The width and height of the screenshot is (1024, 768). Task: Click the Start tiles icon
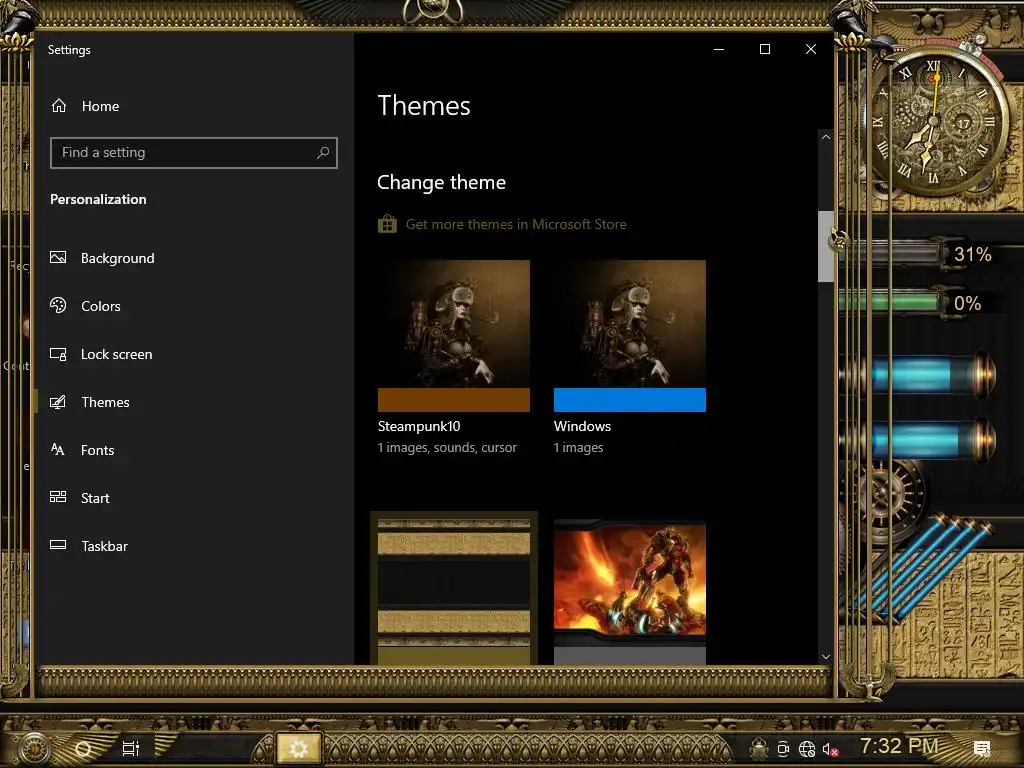pos(58,497)
